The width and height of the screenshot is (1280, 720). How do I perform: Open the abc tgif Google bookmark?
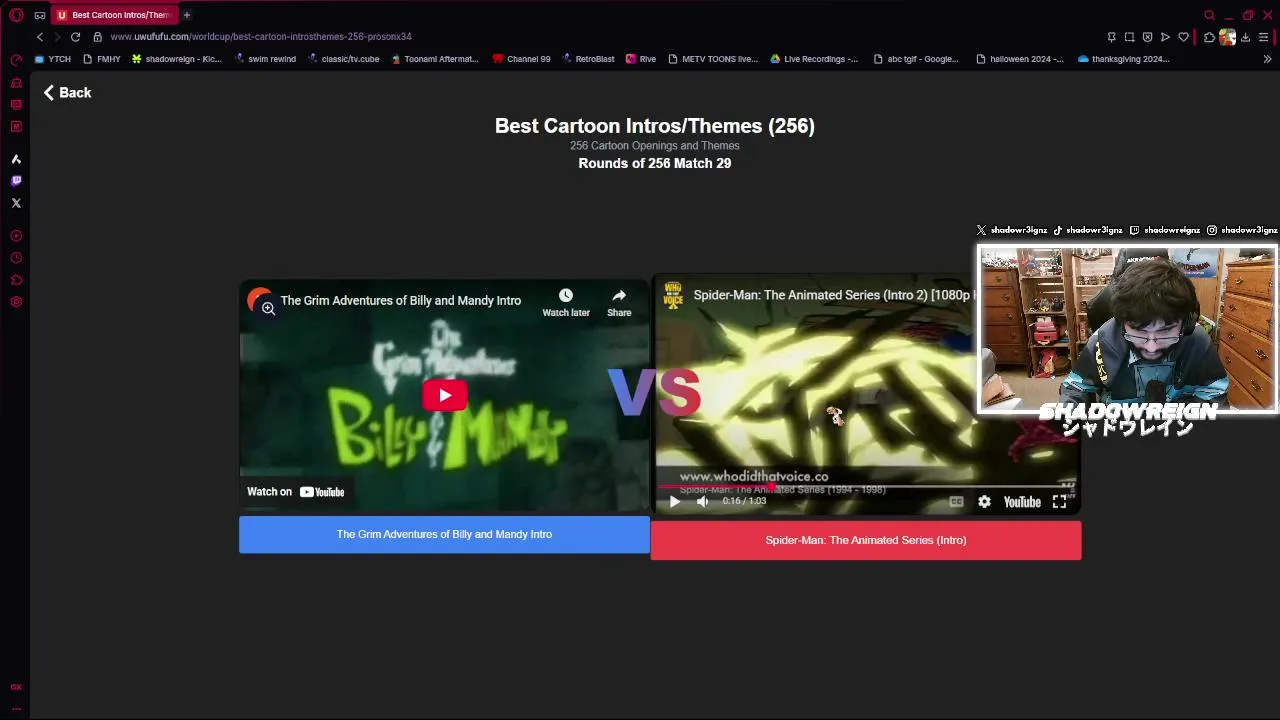(916, 59)
